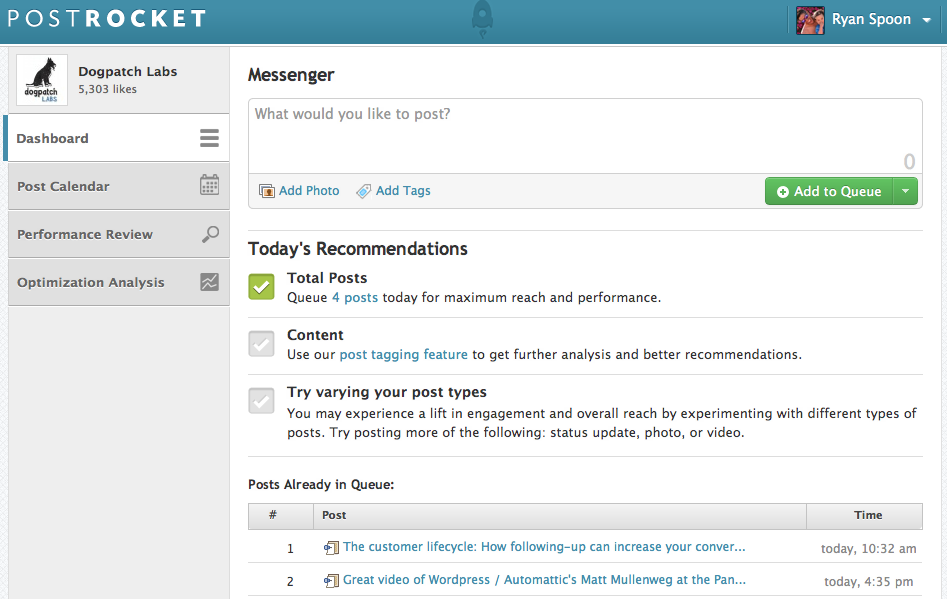This screenshot has height=599, width=947.
Task: Follow the post tagging feature link
Action: pos(403,354)
